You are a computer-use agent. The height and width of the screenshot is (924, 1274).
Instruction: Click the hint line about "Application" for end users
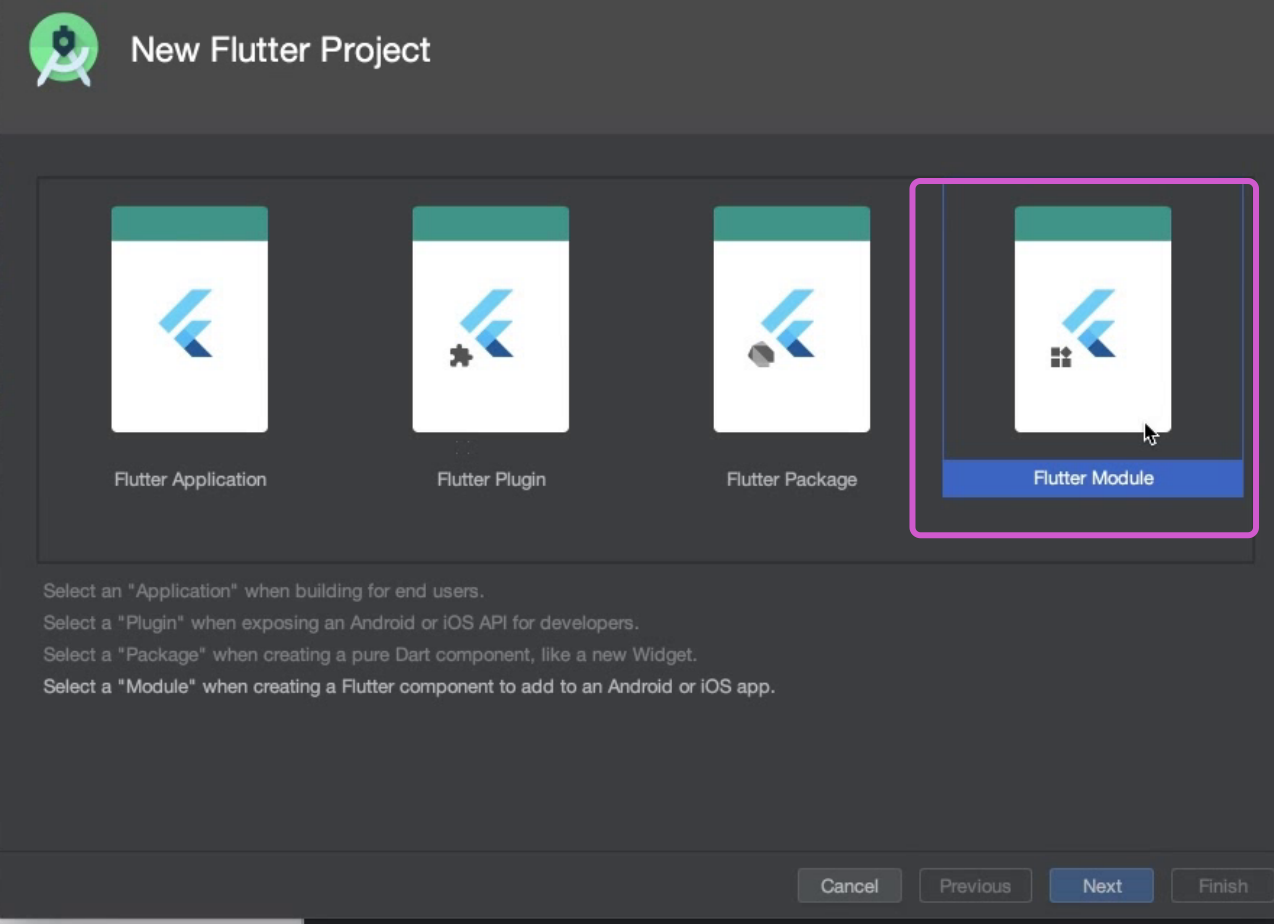coord(263,591)
